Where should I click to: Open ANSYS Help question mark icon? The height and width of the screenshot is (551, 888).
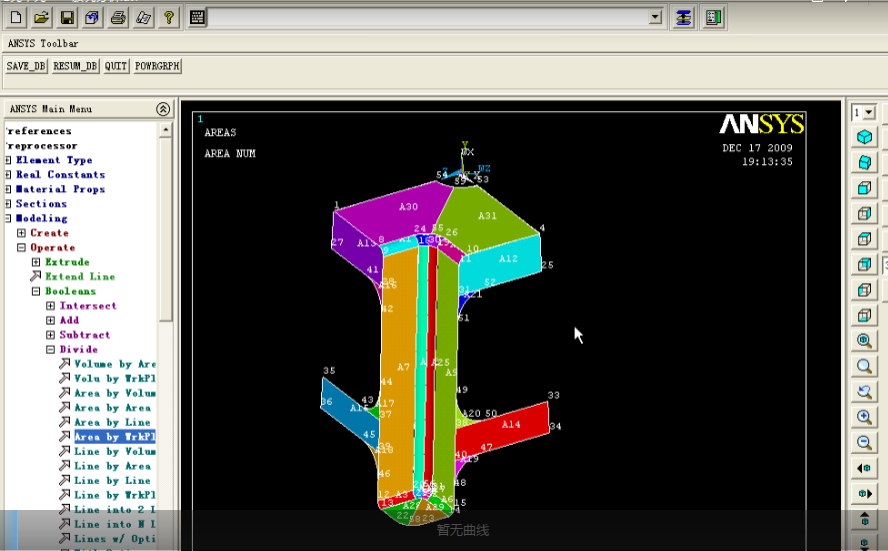point(169,18)
